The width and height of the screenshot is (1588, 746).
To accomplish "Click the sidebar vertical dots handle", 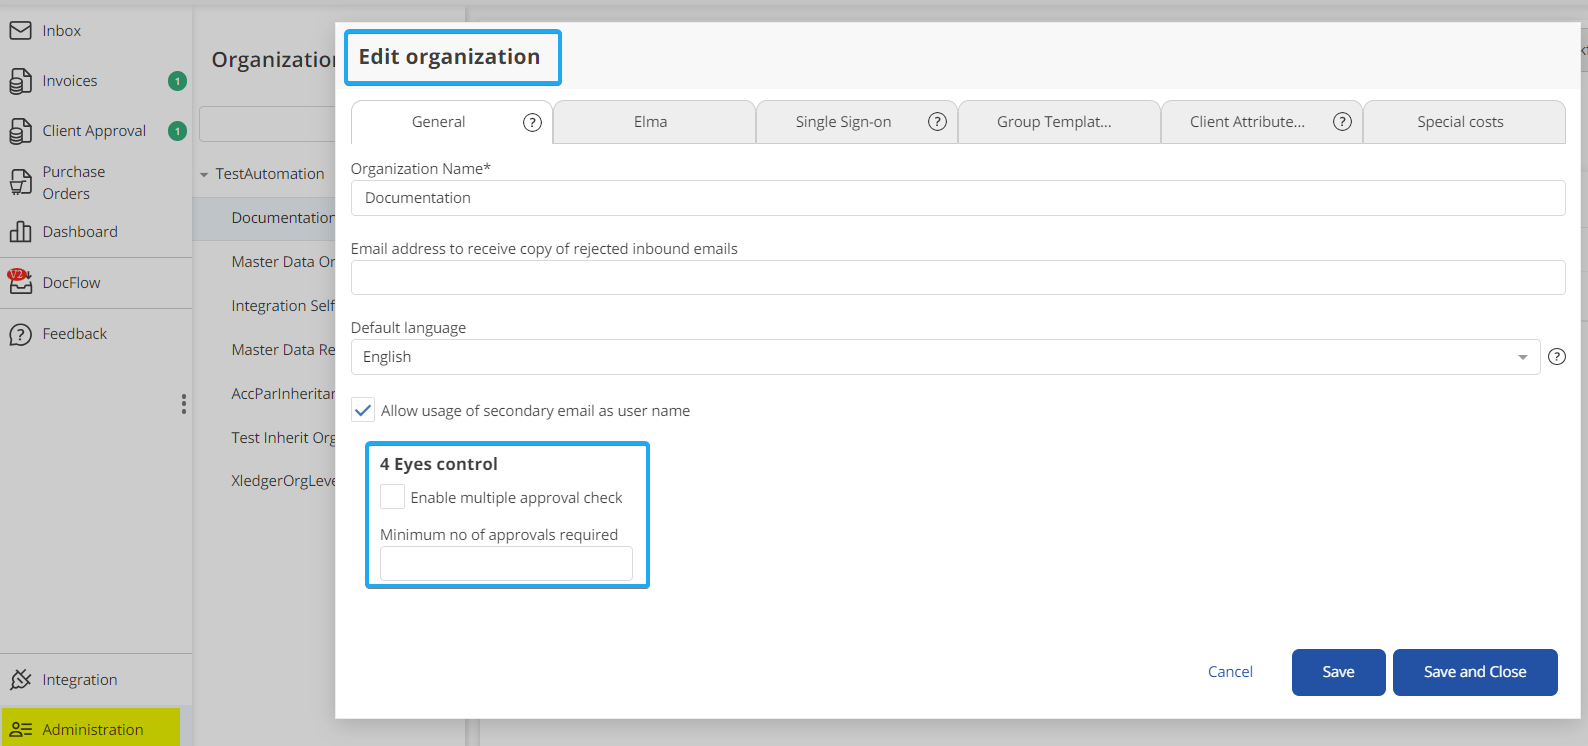I will (184, 403).
